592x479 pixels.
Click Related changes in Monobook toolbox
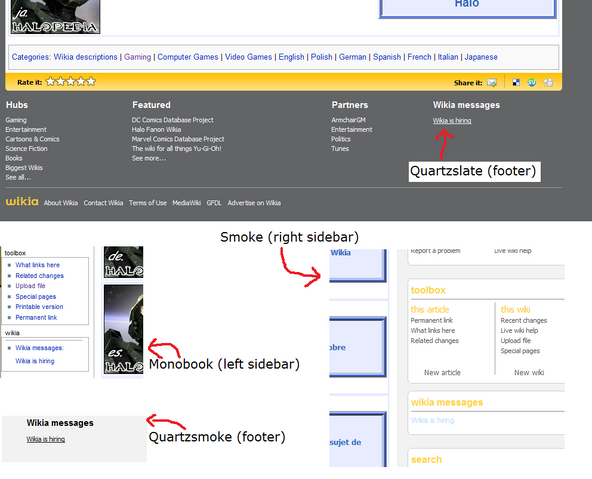(x=40, y=276)
